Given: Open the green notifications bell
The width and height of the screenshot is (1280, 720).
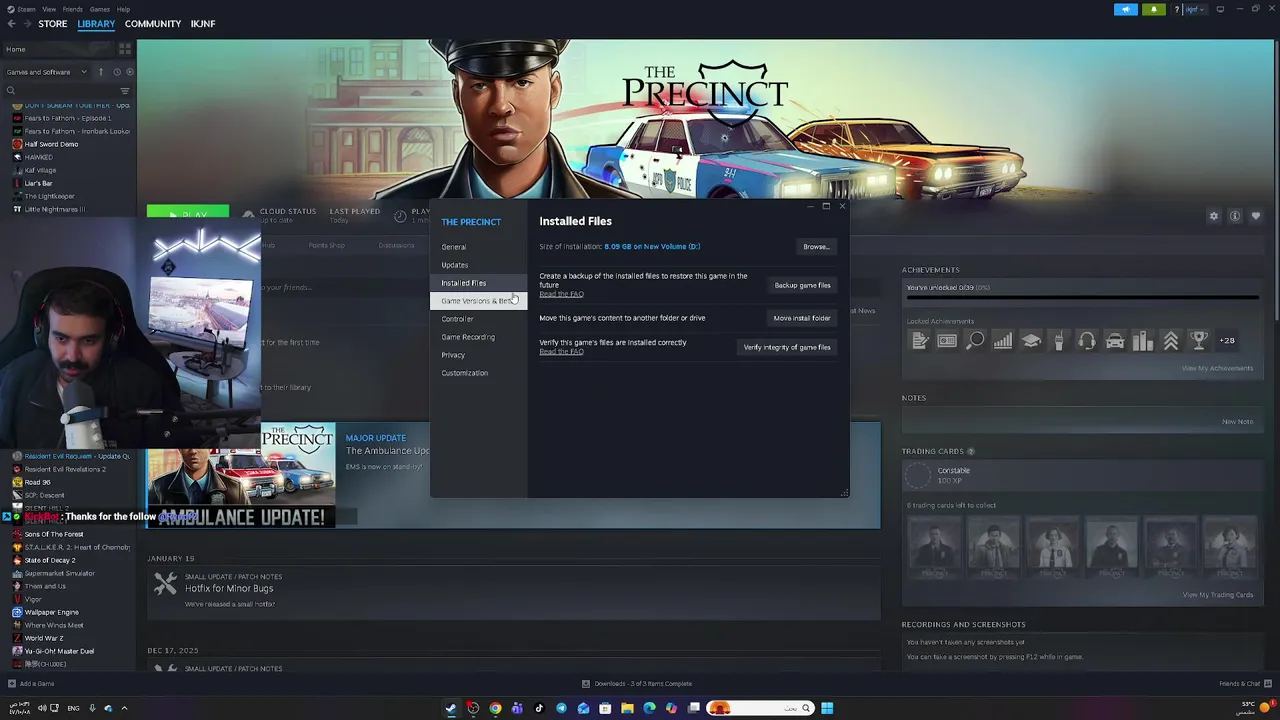Looking at the screenshot, I should click(1154, 9).
